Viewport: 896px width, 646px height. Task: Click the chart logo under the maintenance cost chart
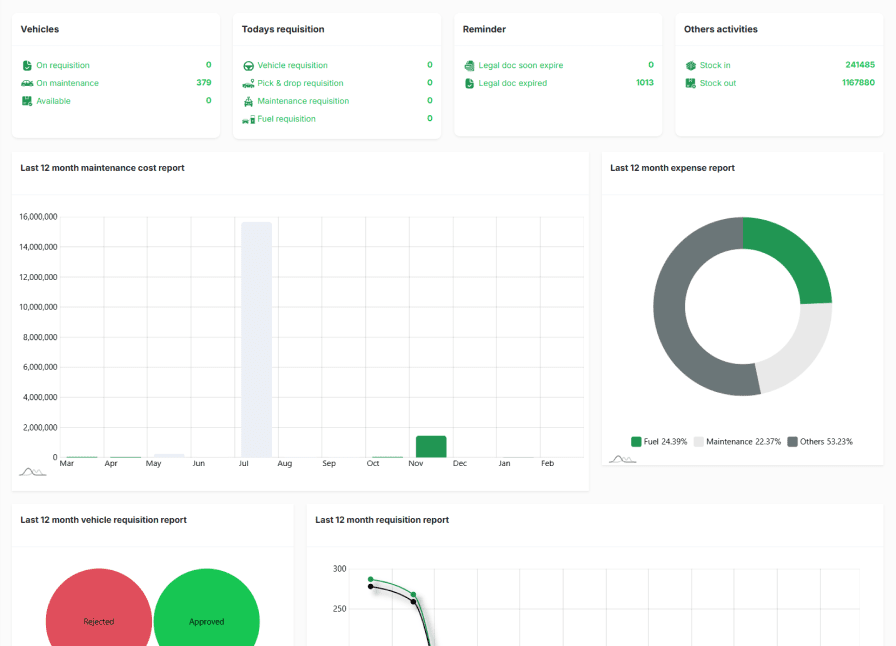coord(33,471)
